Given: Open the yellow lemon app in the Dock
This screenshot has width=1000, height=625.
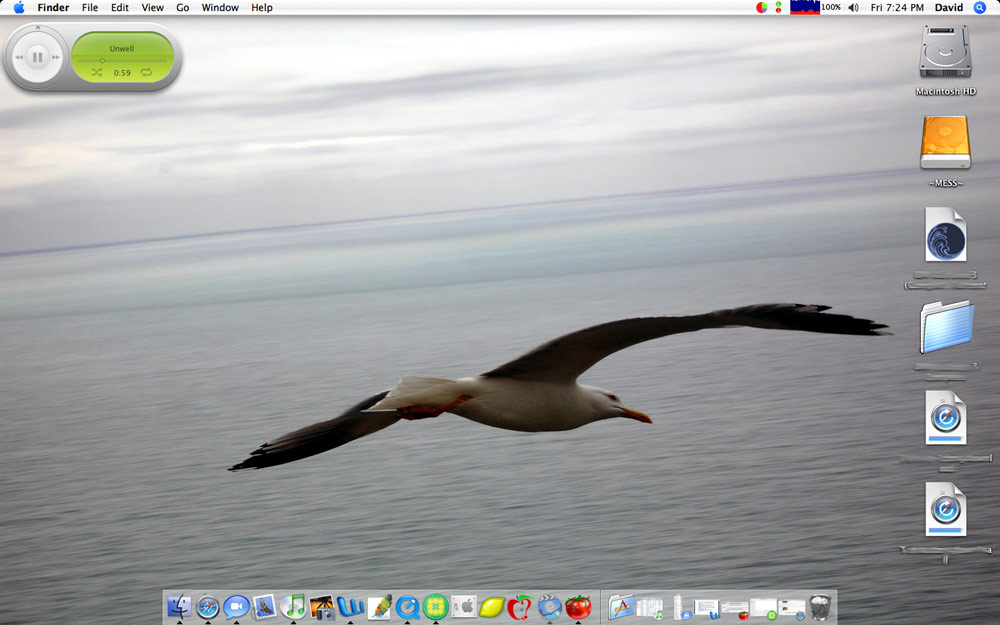Looking at the screenshot, I should (492, 607).
